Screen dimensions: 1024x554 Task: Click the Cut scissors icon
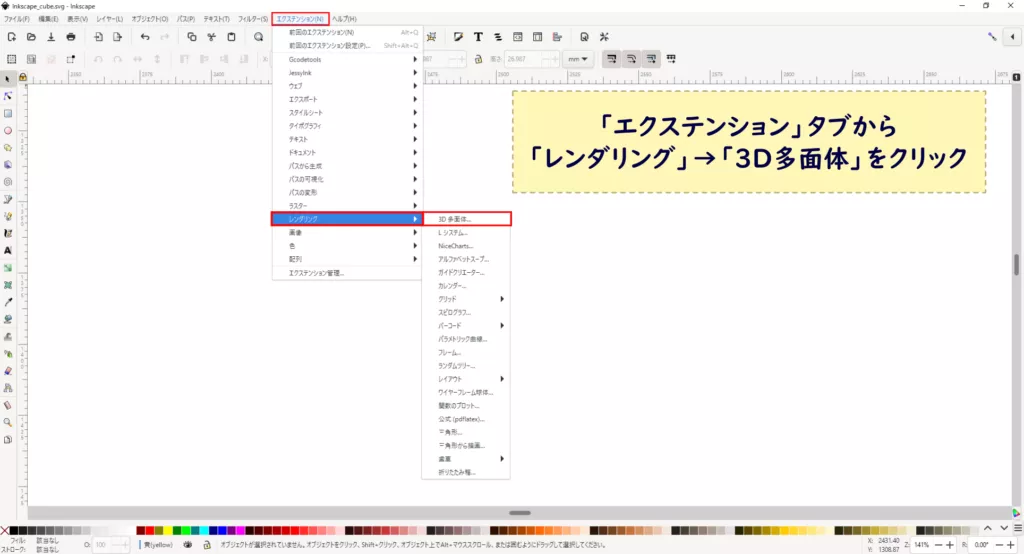tap(212, 37)
